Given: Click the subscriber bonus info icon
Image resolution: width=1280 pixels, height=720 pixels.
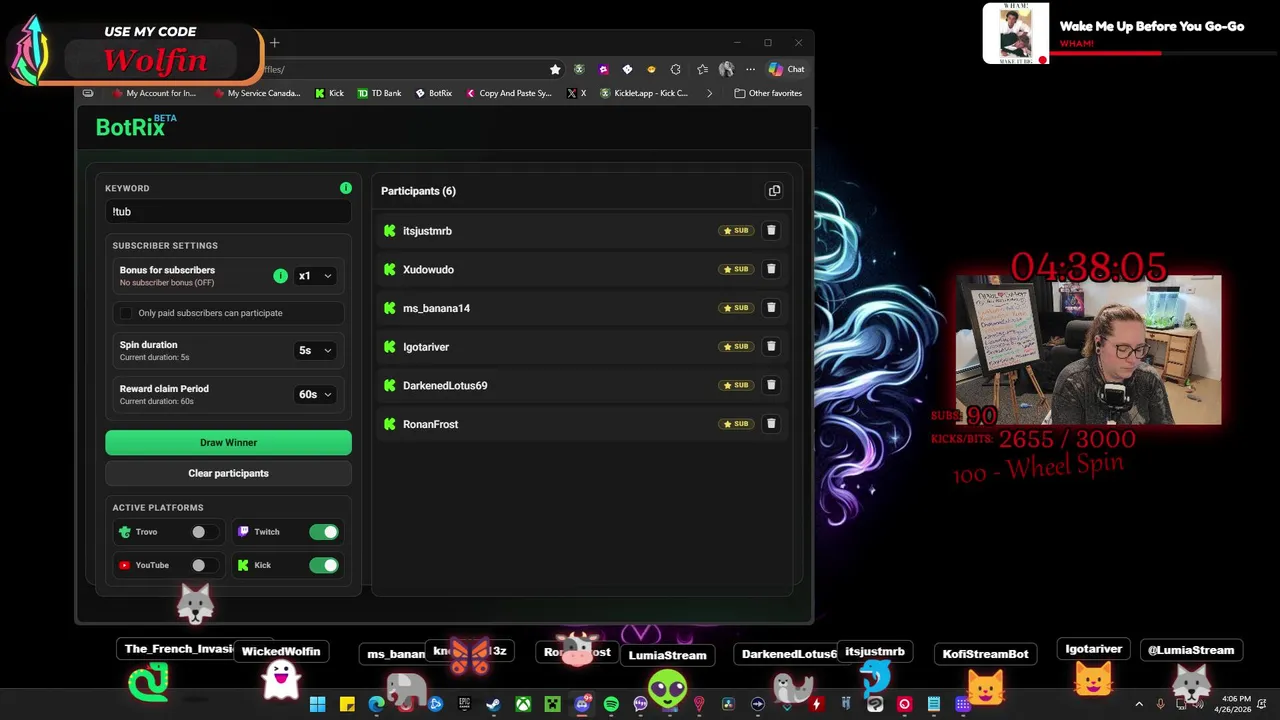Looking at the screenshot, I should tap(280, 276).
